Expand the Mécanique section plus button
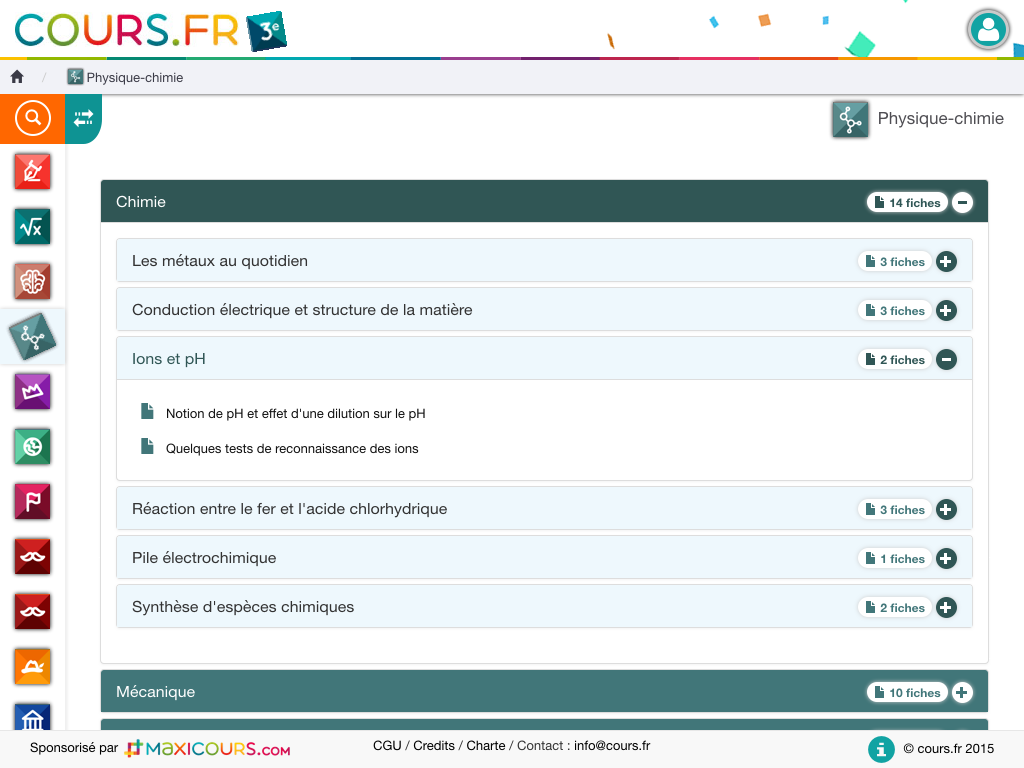 pyautogui.click(x=962, y=692)
